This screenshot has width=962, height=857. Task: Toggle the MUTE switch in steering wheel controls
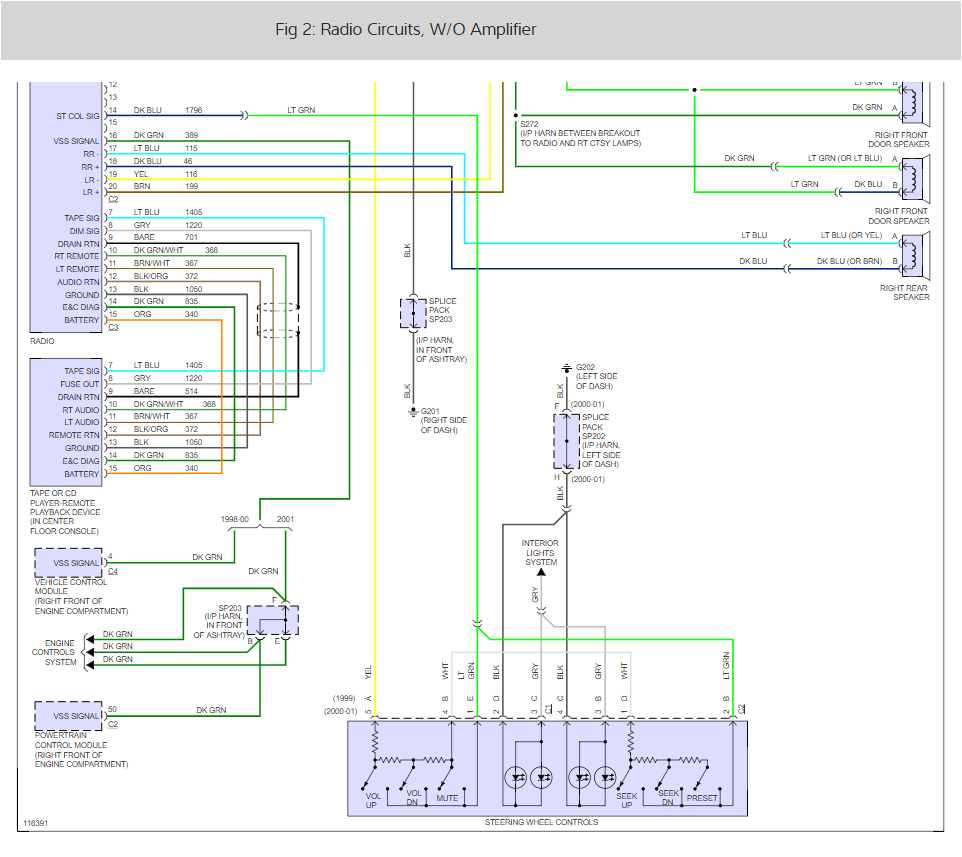(x=443, y=778)
